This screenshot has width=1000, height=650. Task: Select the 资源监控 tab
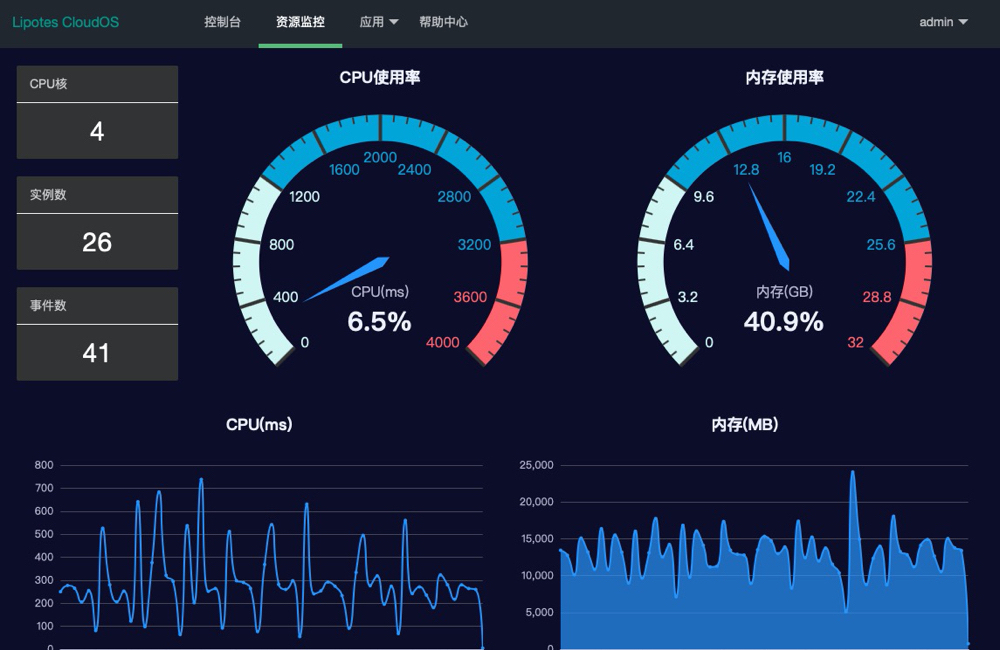pos(300,22)
